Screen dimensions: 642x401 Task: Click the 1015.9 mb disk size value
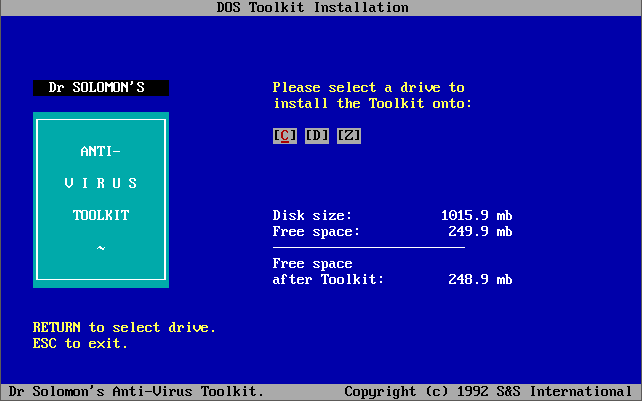[476, 216]
